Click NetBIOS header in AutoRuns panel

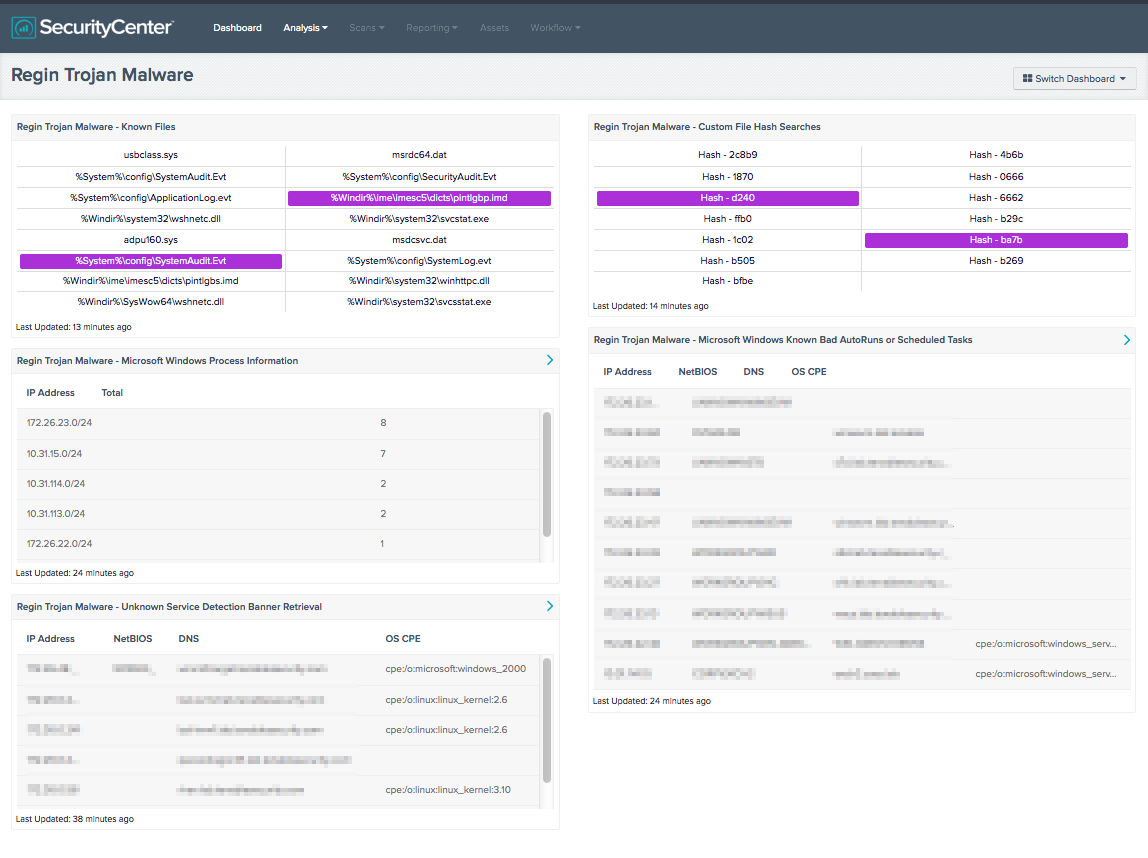(698, 372)
